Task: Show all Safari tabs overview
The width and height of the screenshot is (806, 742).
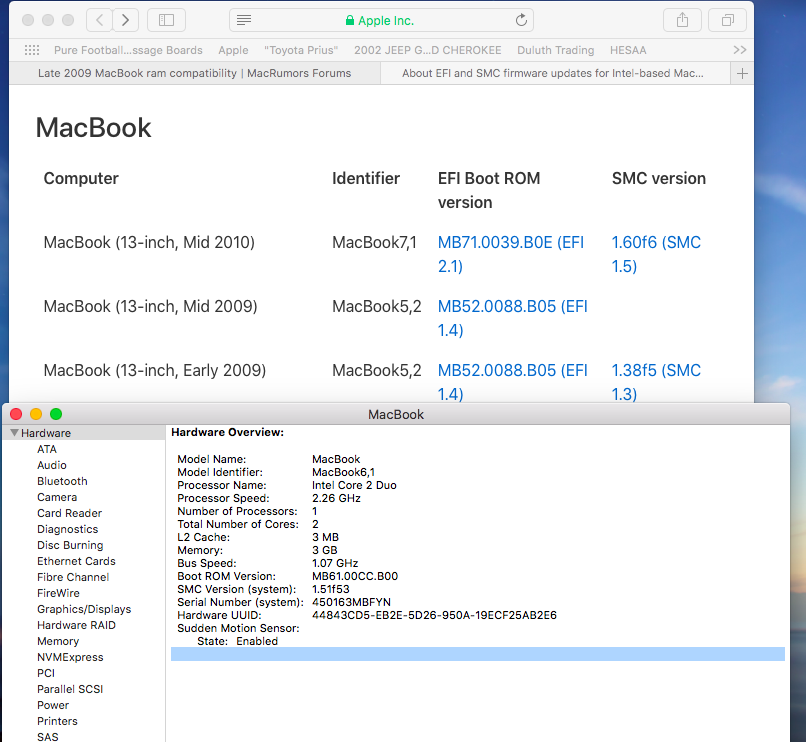Action: (727, 20)
